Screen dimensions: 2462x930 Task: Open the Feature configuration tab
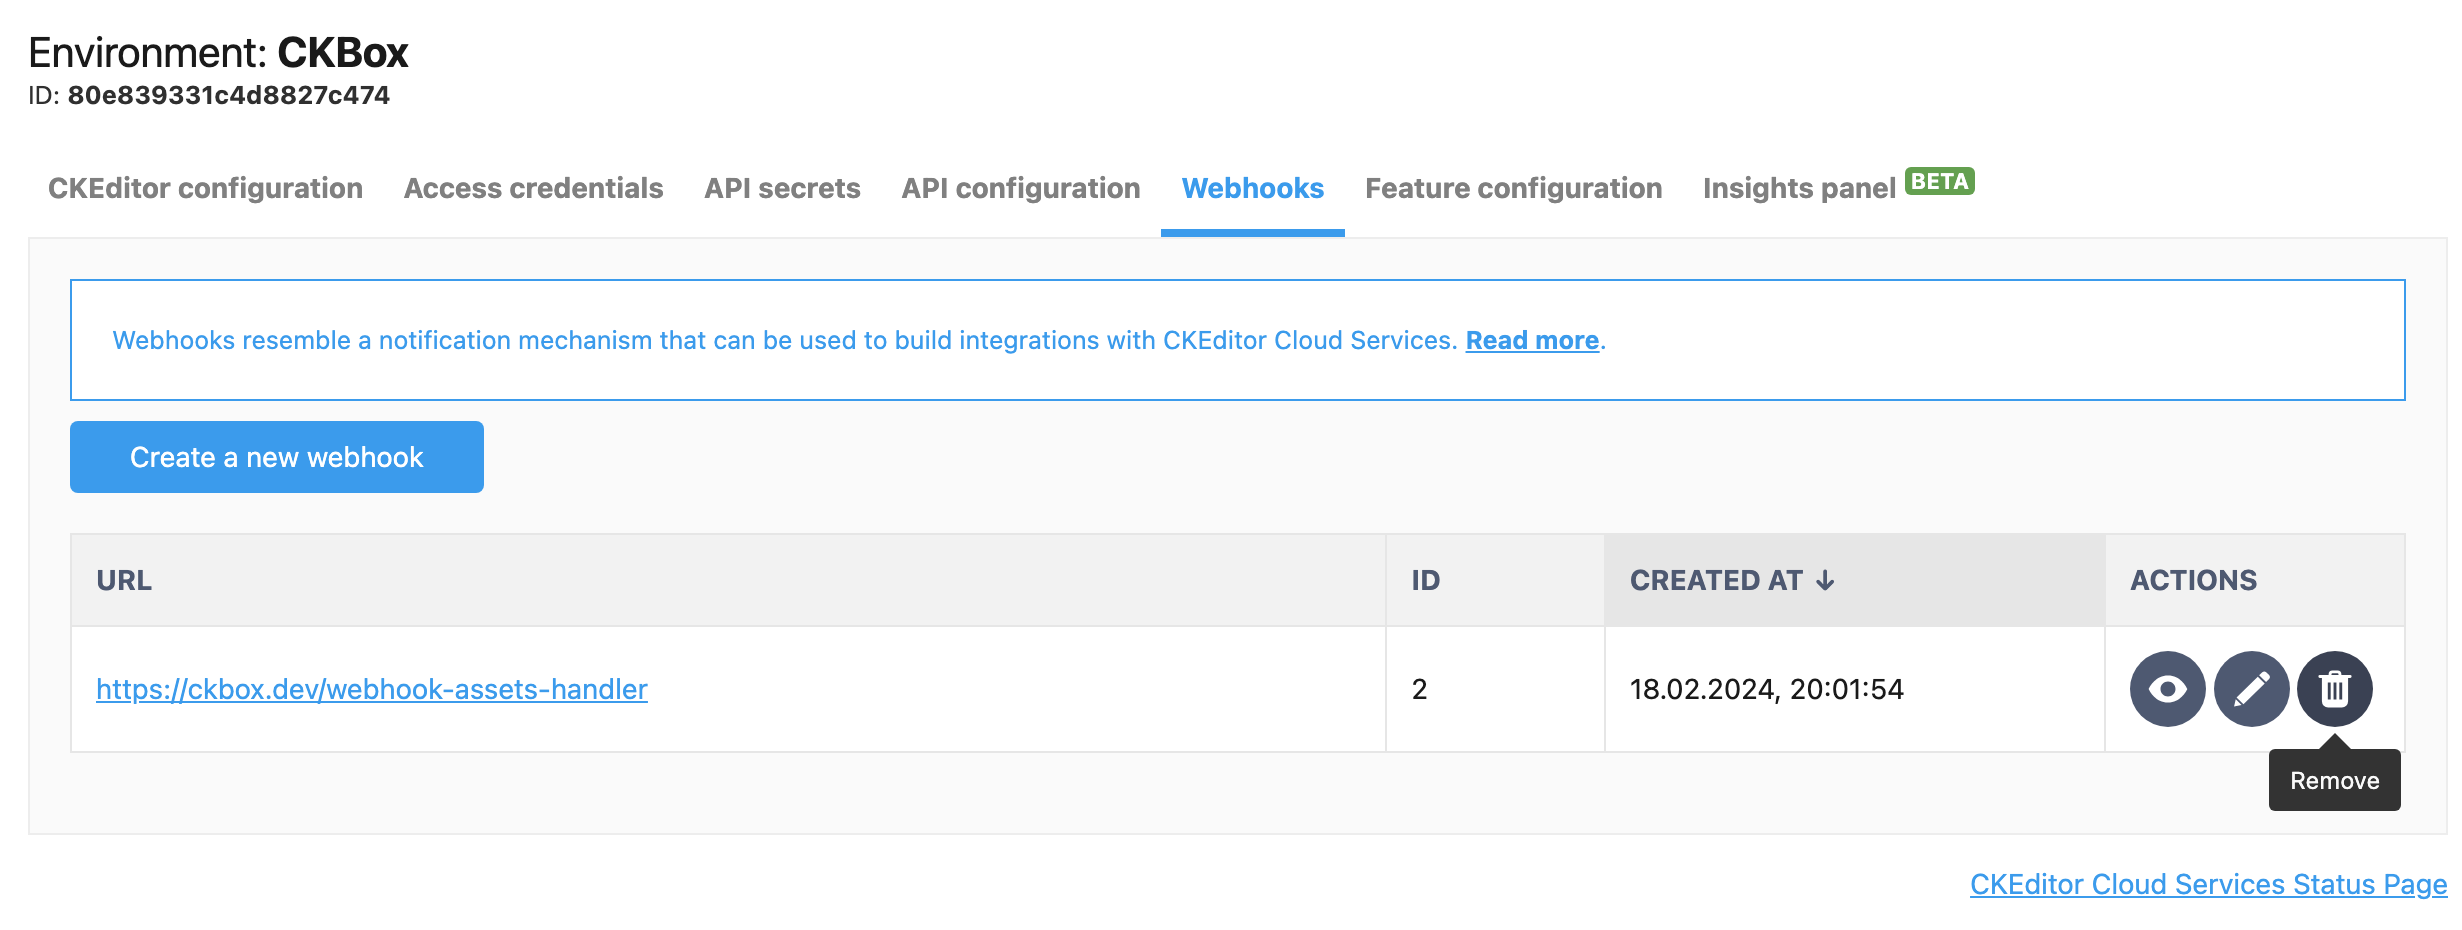1513,189
